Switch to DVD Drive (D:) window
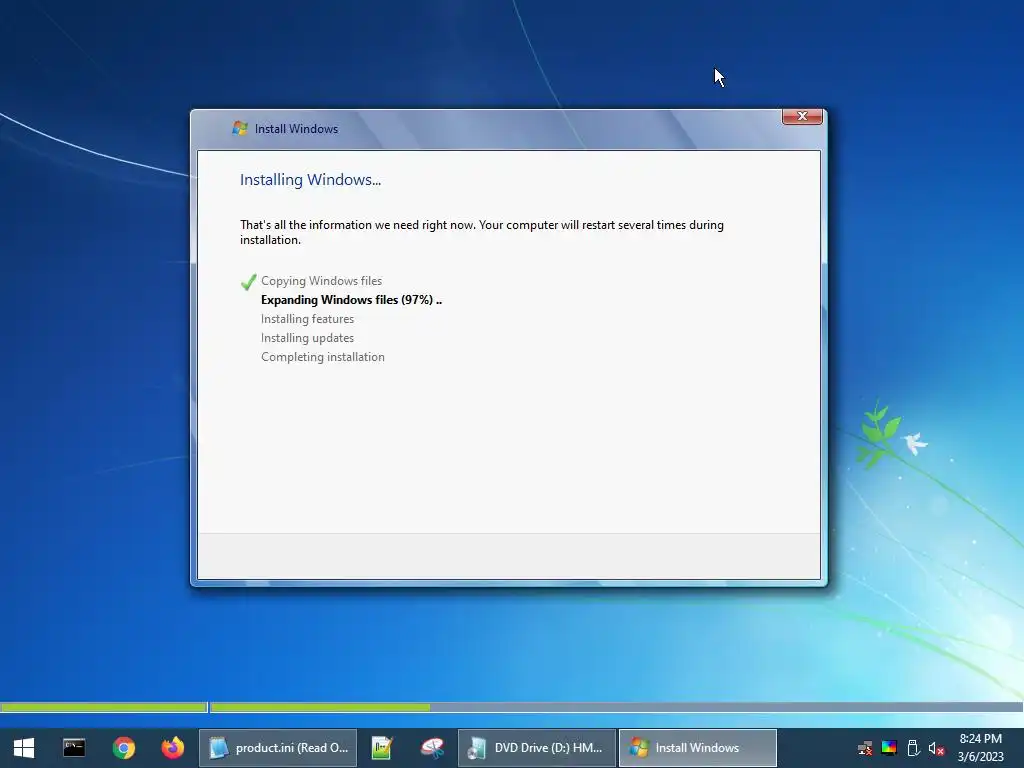Screen dimensions: 1024x768 coord(537,748)
